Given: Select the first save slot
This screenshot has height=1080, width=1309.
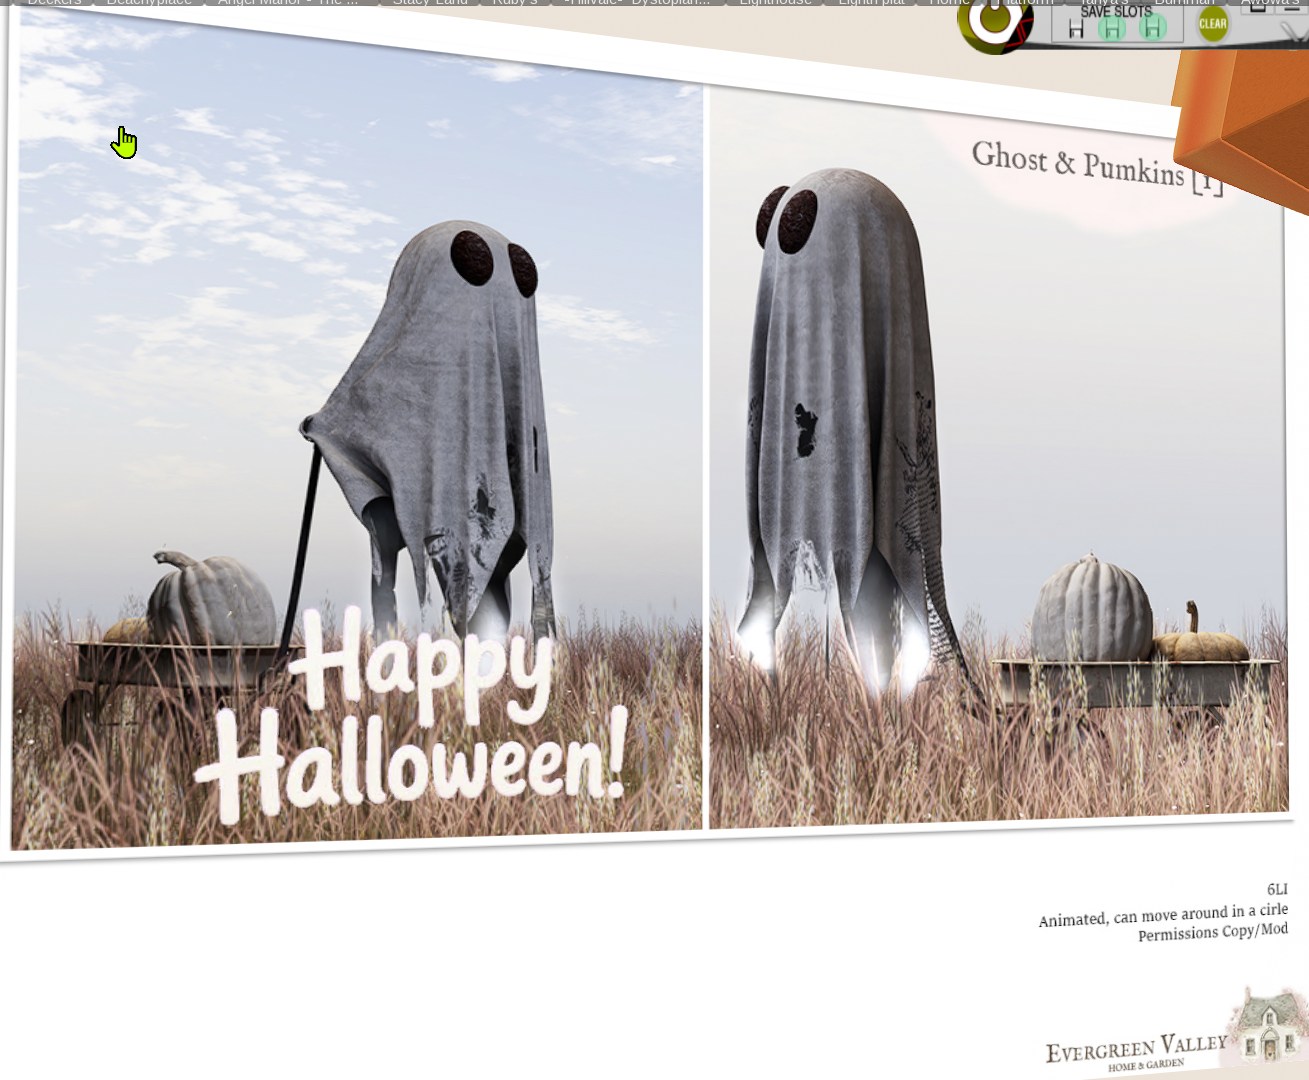Looking at the screenshot, I should 1076,29.
